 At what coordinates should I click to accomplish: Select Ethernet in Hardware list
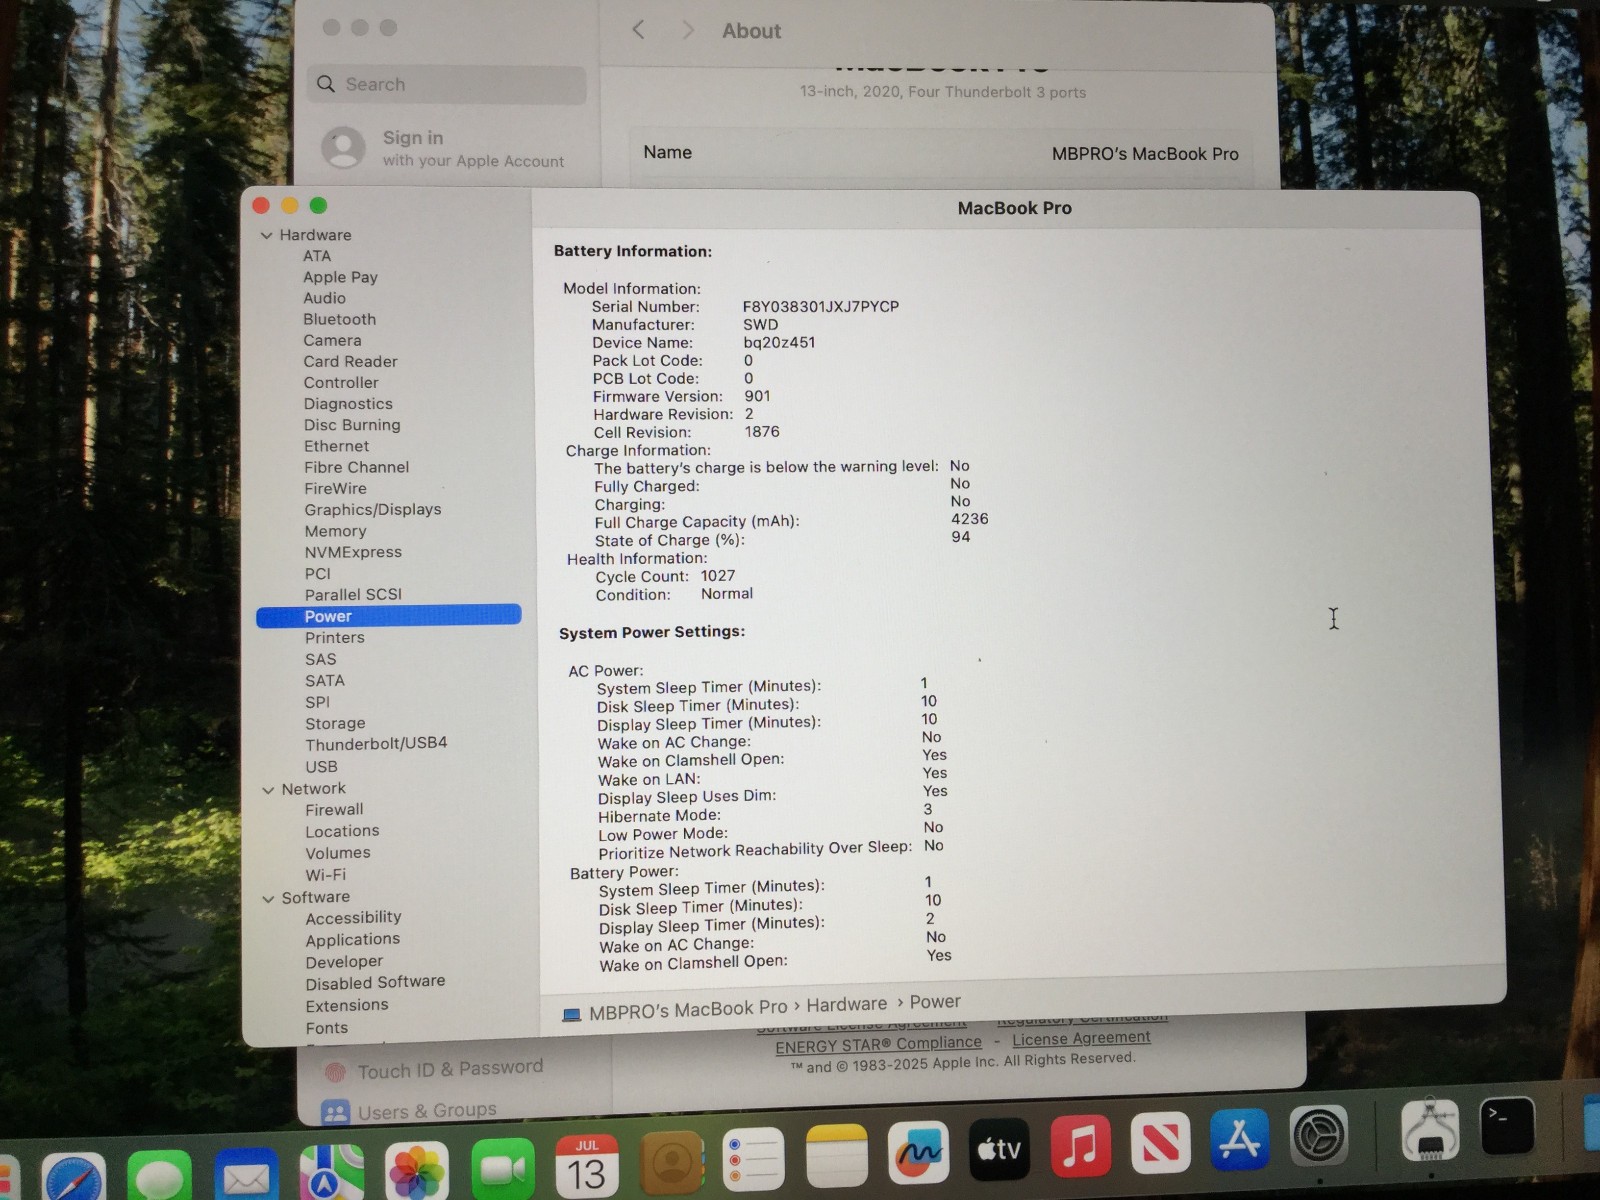click(x=337, y=446)
